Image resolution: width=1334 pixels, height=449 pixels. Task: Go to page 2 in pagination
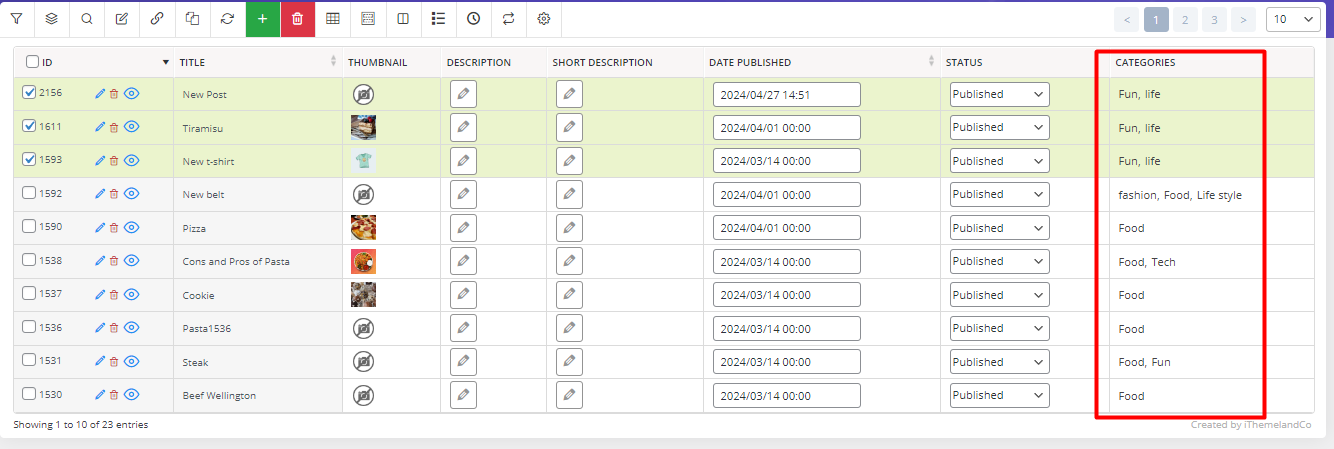[x=1185, y=19]
